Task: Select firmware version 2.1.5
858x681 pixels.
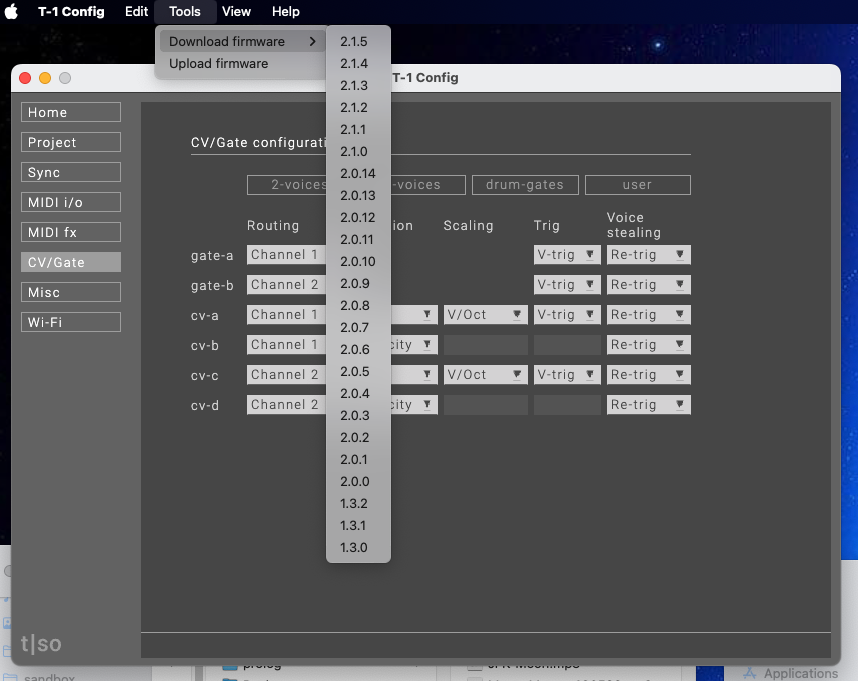Action: click(358, 42)
